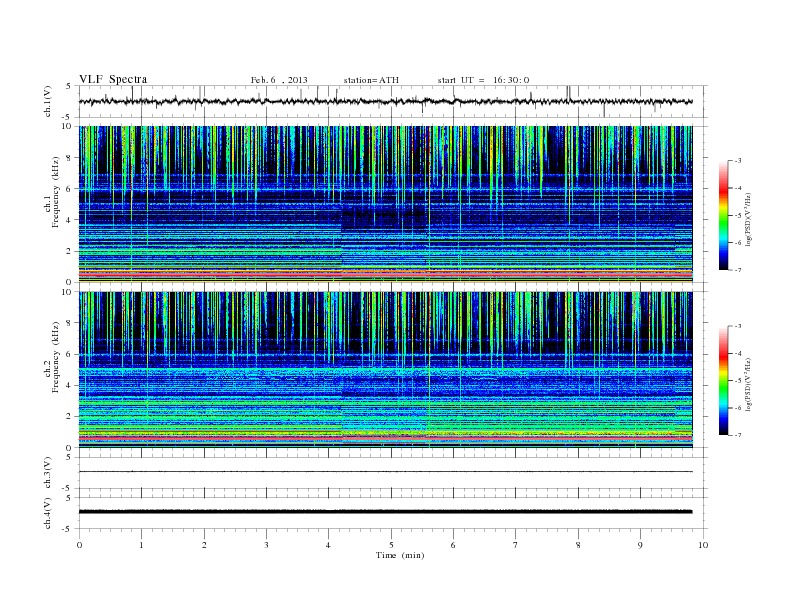Viewport: 792px width, 612px height.
Task: Click the "station=ATH" header text
Action: coord(371,80)
